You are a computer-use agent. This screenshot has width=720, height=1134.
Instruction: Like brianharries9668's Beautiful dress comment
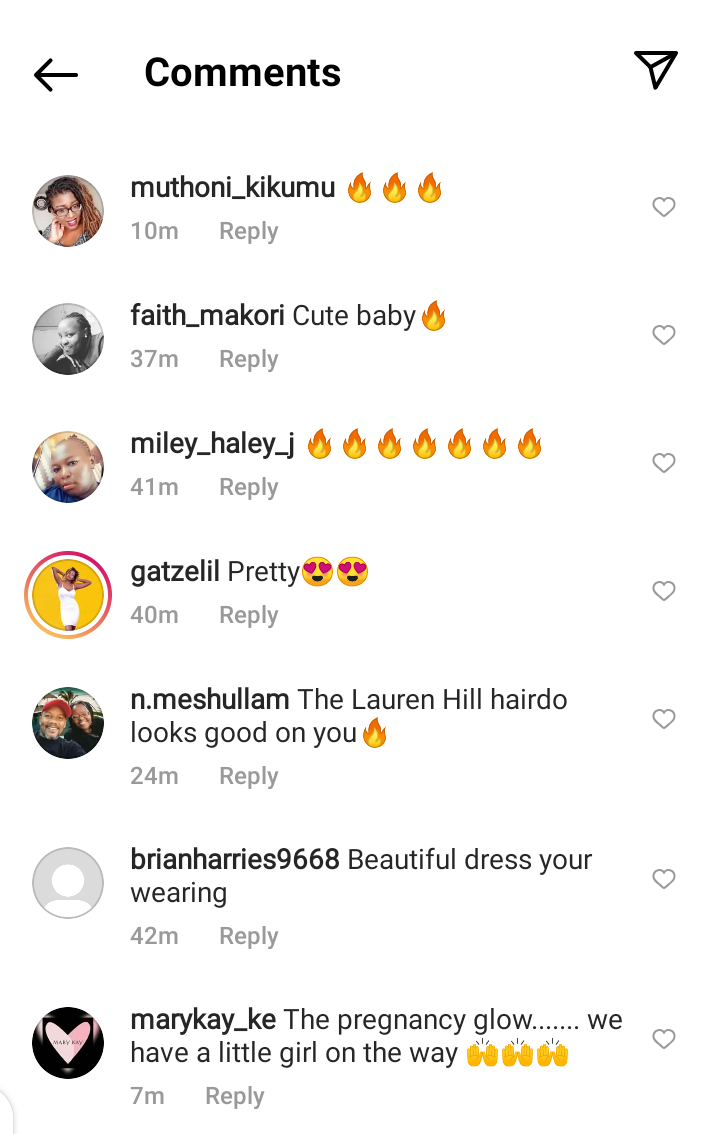click(x=664, y=879)
